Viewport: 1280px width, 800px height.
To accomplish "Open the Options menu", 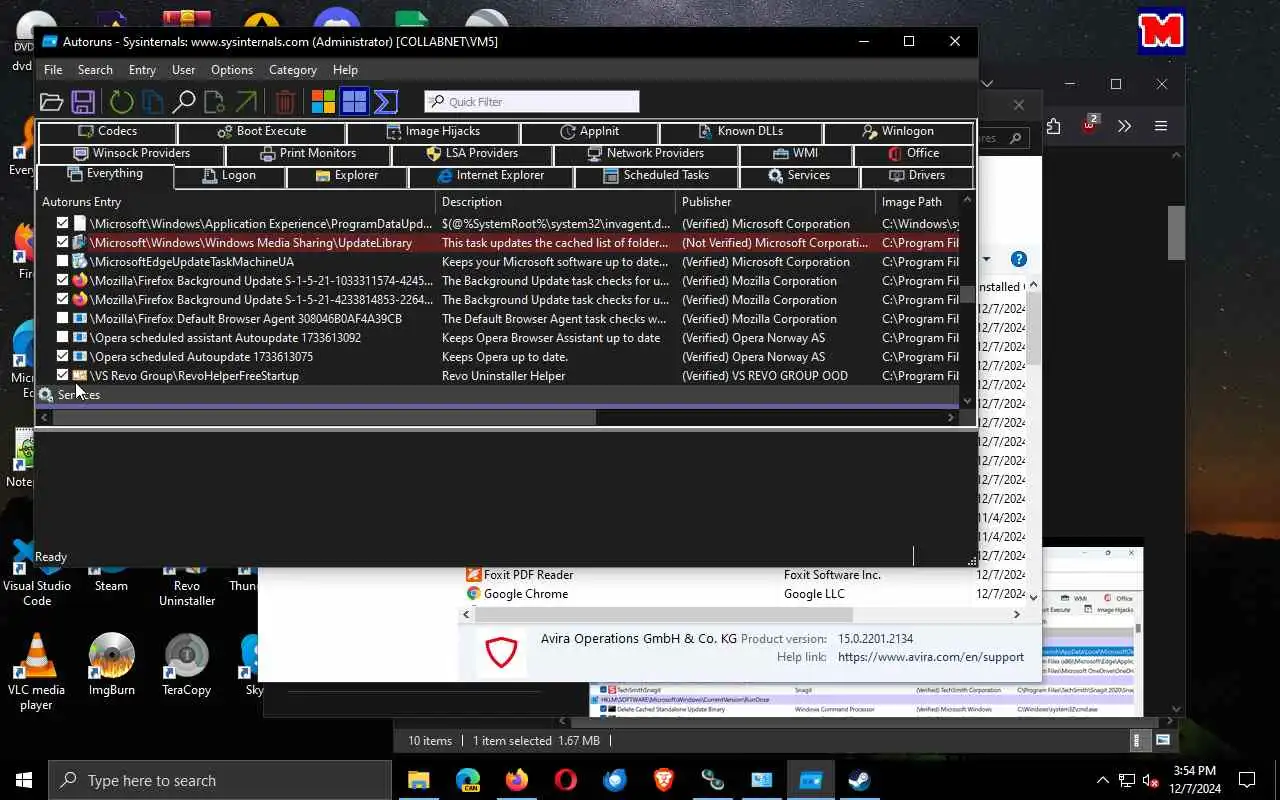I will click(x=232, y=70).
